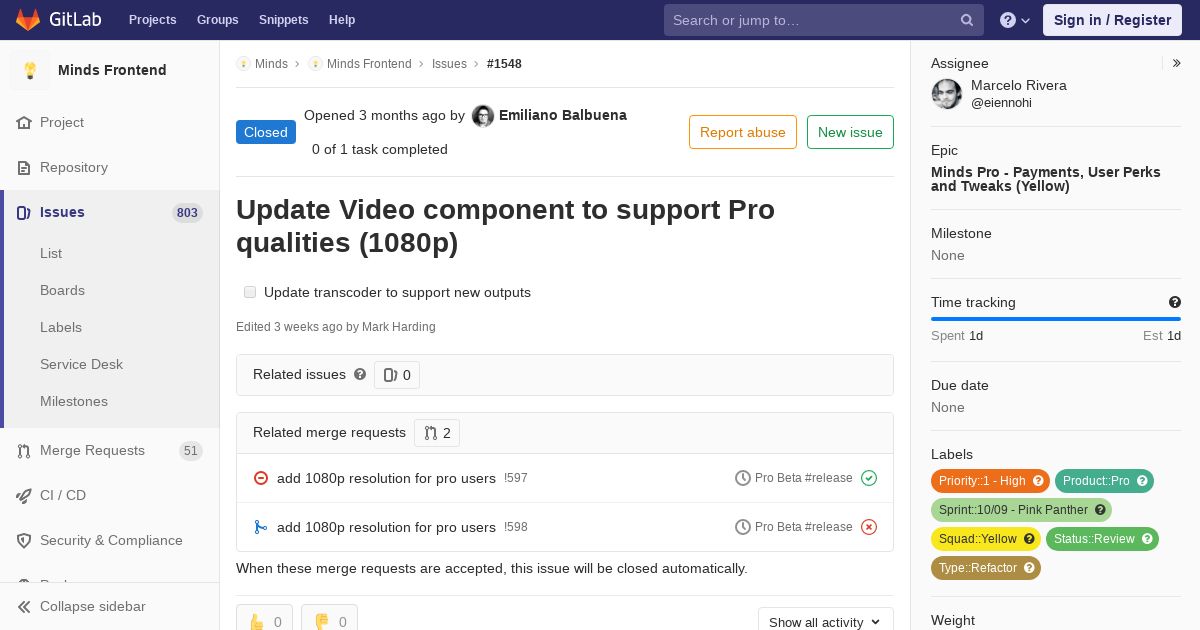Toggle the Update transcoder task checkbox
The width and height of the screenshot is (1200, 630).
(250, 292)
